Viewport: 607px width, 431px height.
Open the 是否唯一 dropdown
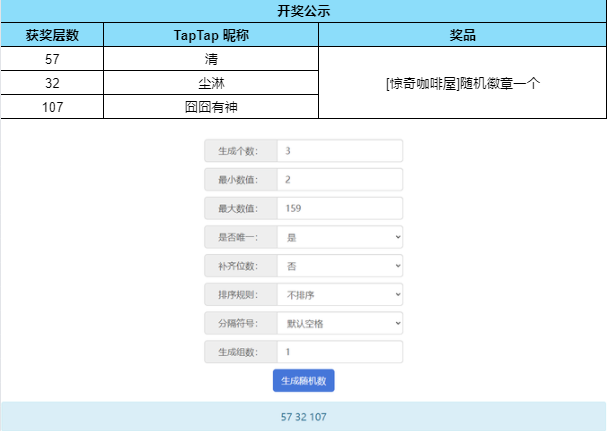(x=340, y=237)
